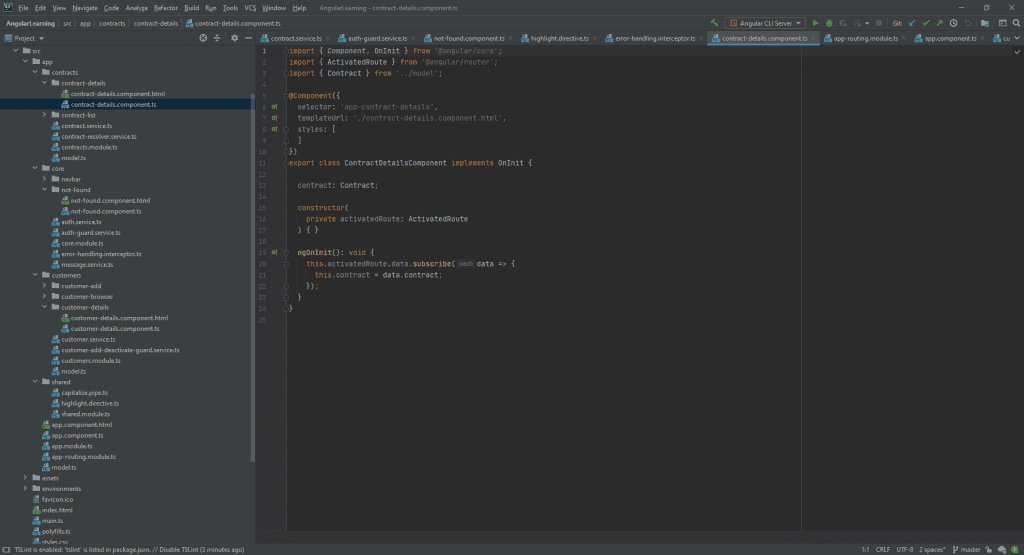
Task: Open Run Anything window icon
Action: click(x=1002, y=23)
